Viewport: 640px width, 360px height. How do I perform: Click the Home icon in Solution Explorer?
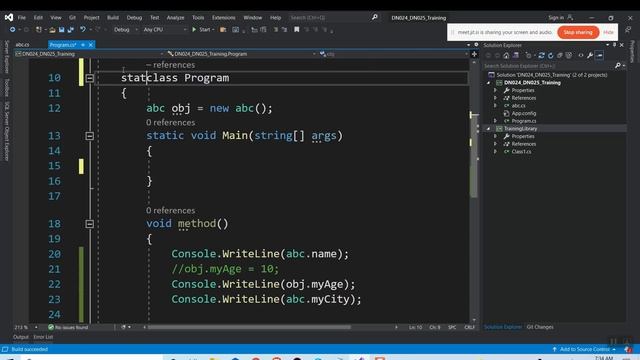pyautogui.click(x=506, y=56)
